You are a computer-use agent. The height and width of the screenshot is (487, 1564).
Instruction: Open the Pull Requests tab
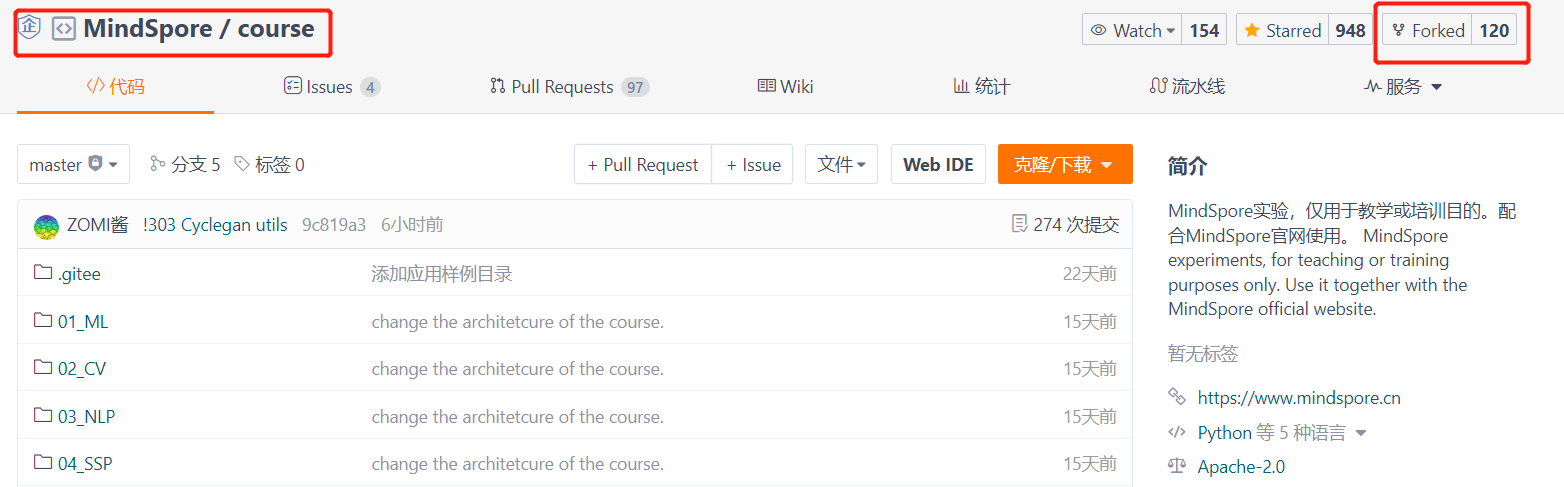pos(569,87)
